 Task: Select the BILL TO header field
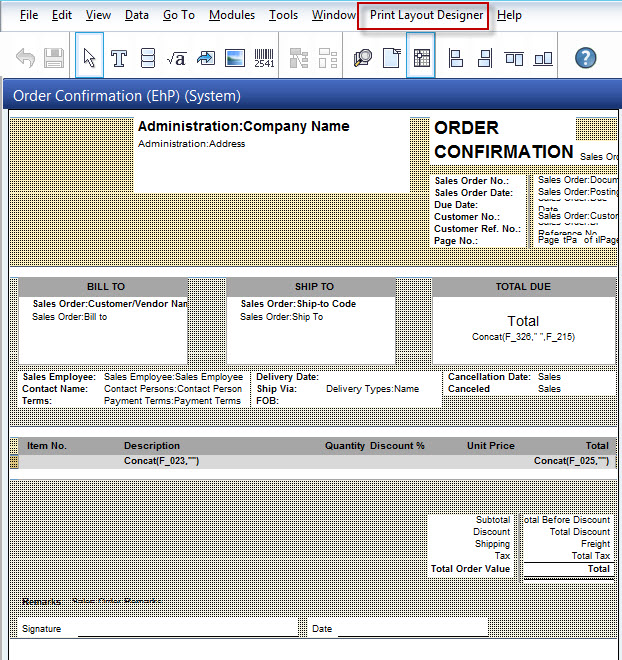104,287
